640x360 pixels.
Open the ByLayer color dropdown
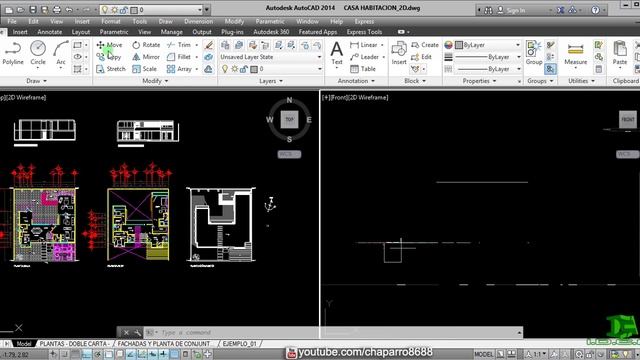pyautogui.click(x=487, y=45)
